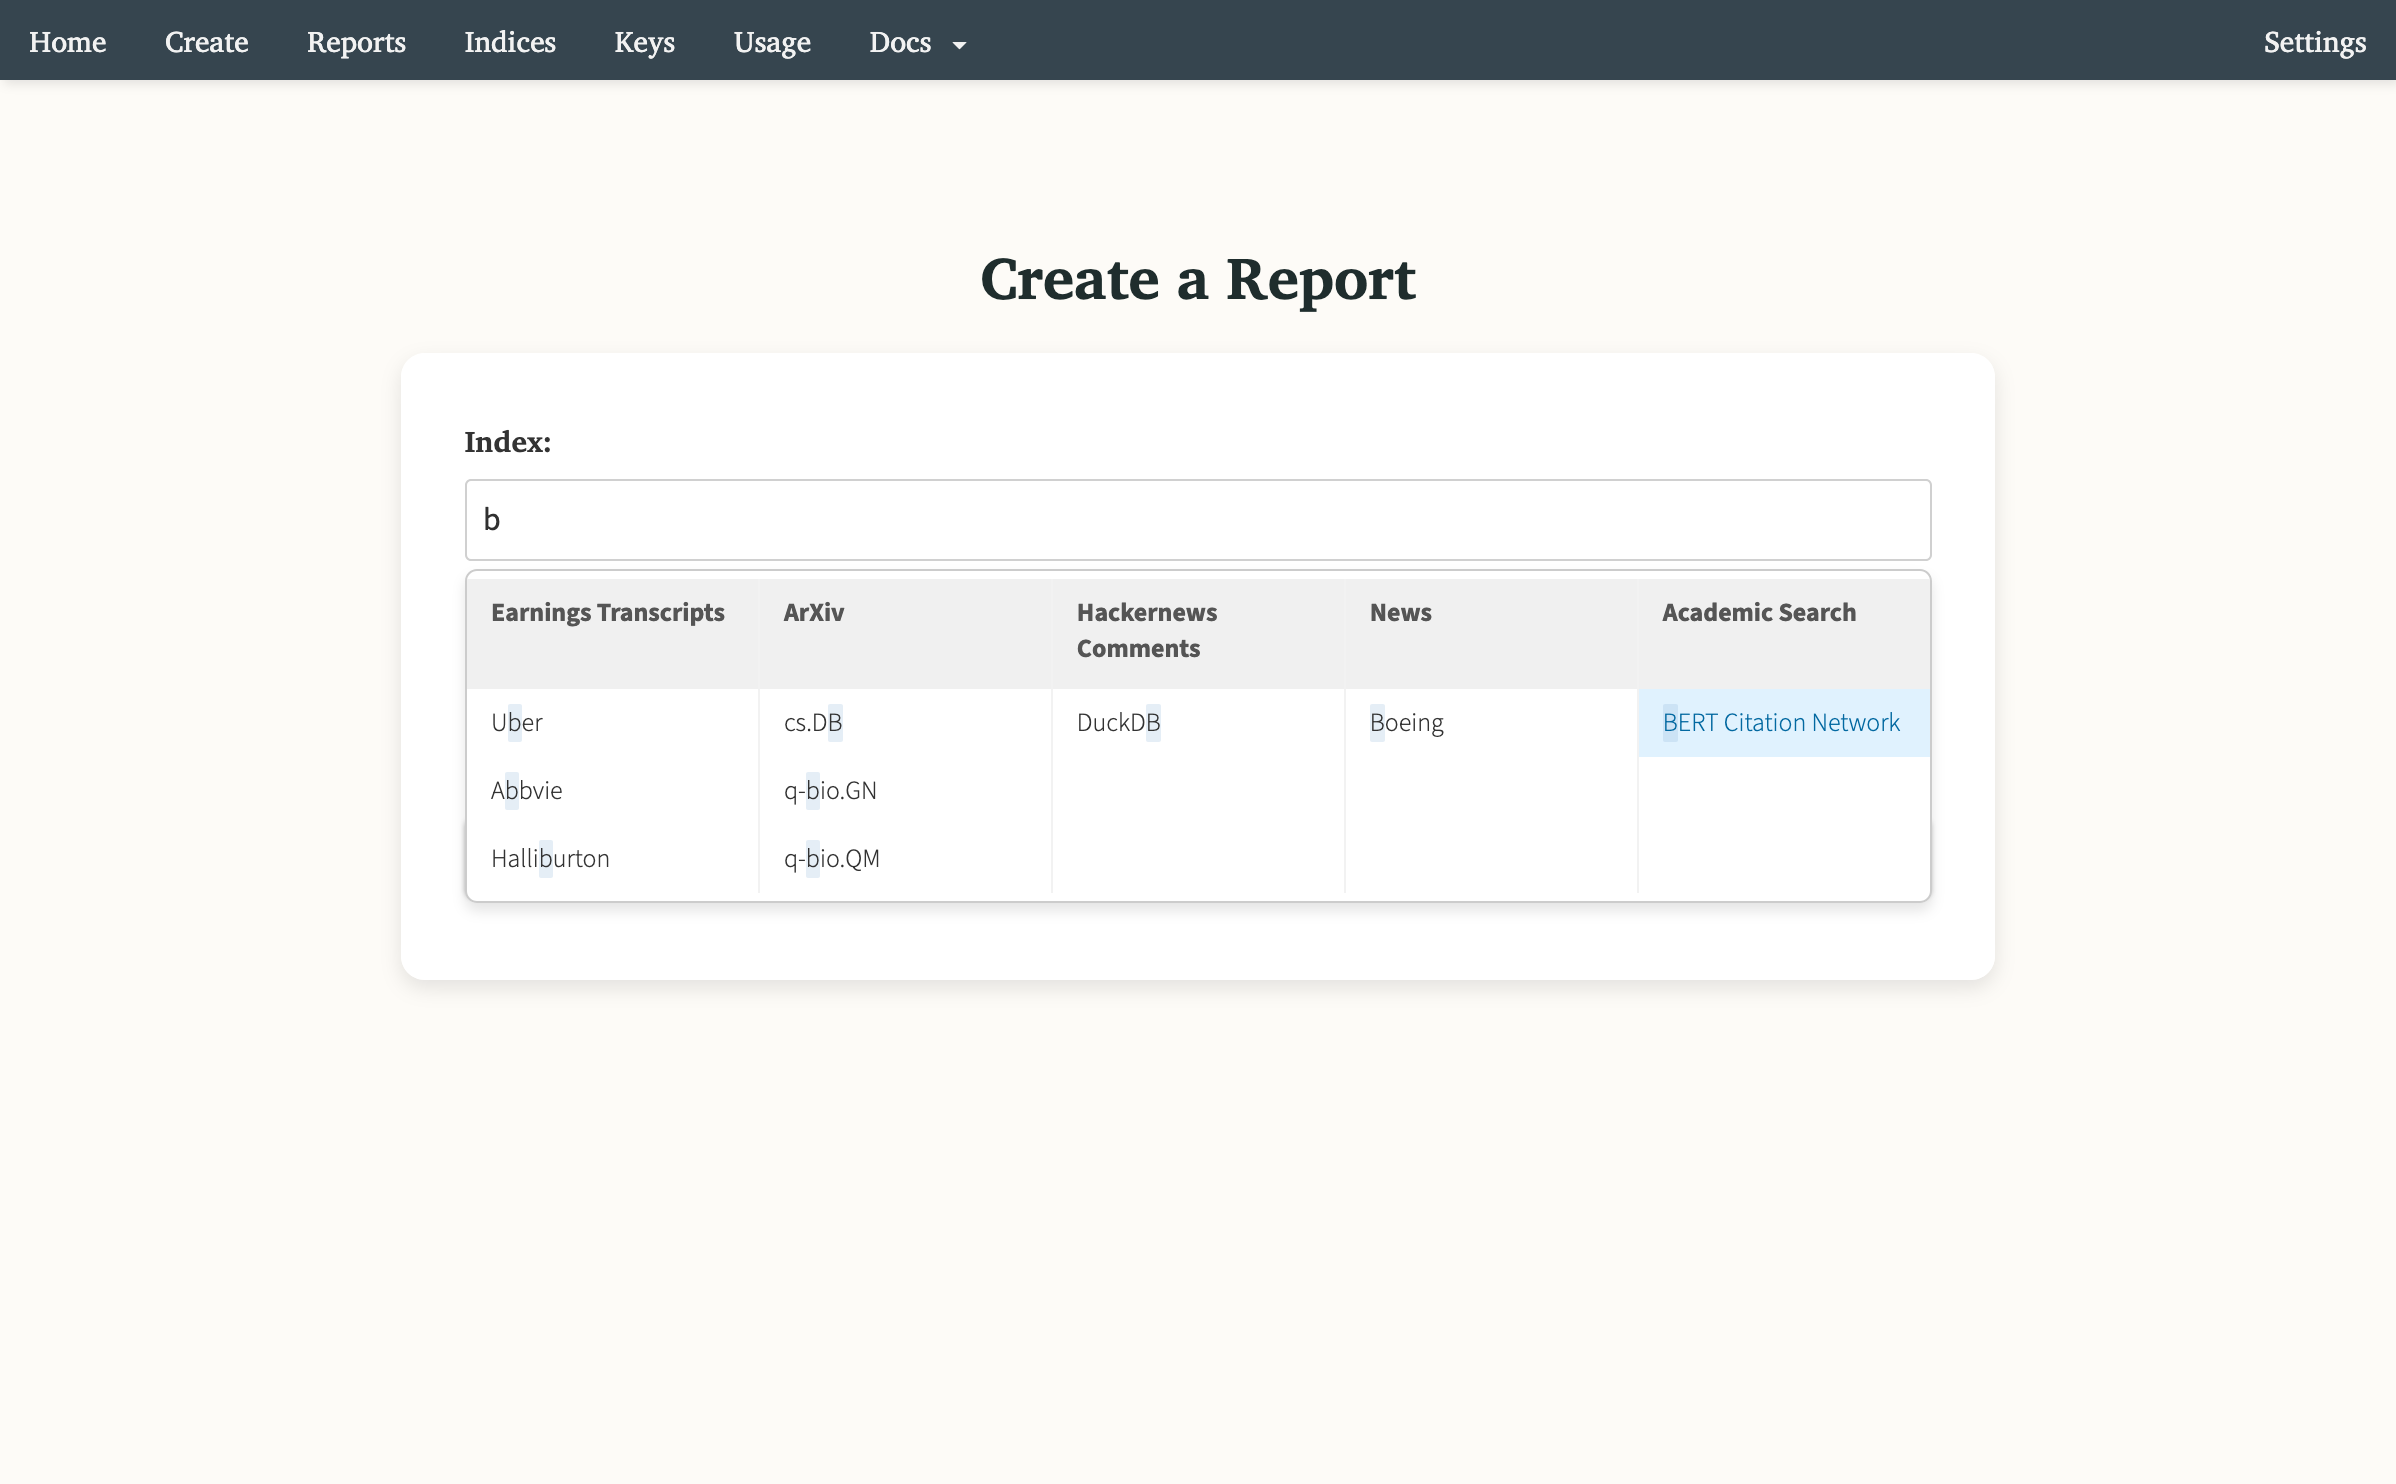
Task: Expand the Docs dropdown menu
Action: pos(916,42)
